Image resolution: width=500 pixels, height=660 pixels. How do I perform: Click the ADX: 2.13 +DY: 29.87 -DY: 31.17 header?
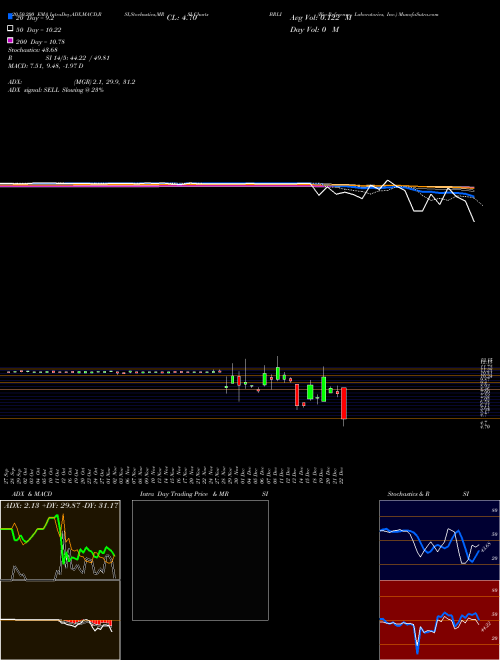point(61,506)
